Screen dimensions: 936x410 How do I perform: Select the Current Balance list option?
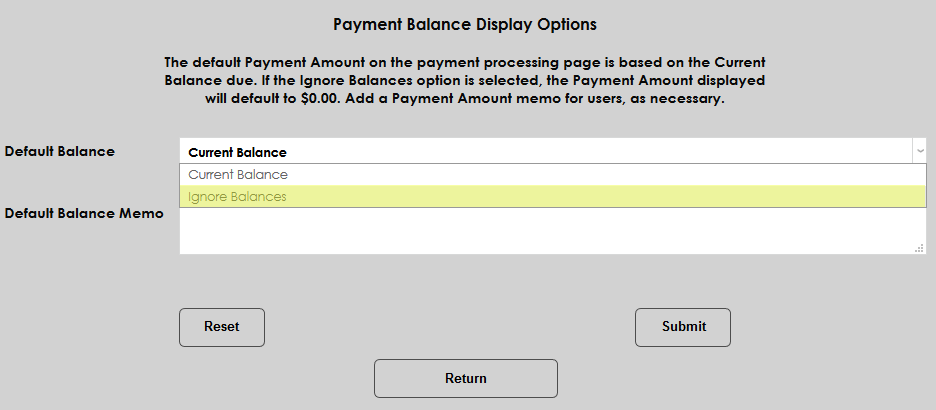[238, 175]
